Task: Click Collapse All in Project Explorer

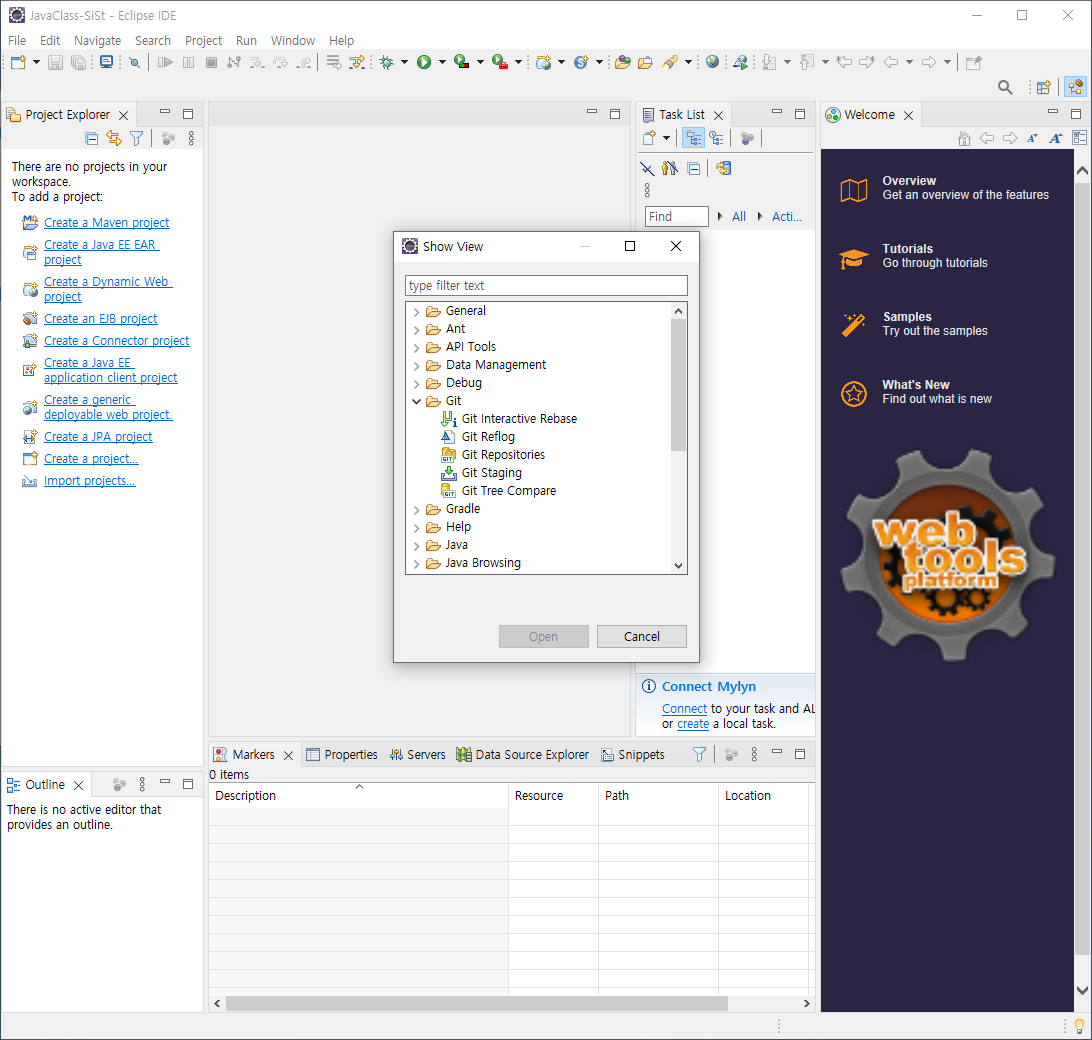Action: (92, 139)
